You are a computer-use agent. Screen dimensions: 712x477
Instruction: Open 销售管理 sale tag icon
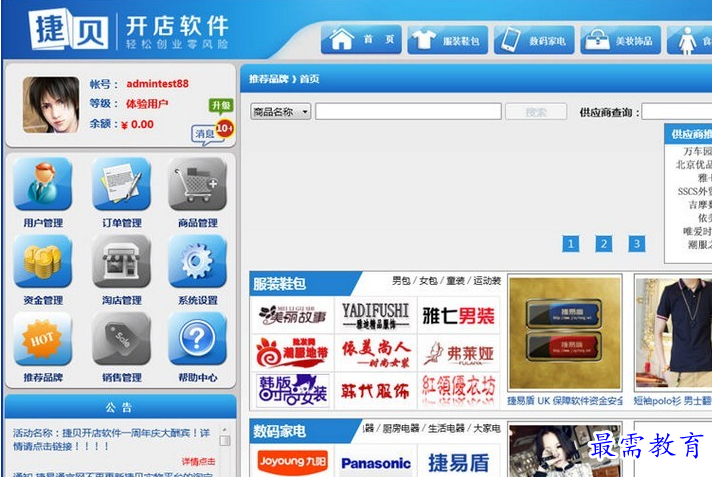(121, 338)
